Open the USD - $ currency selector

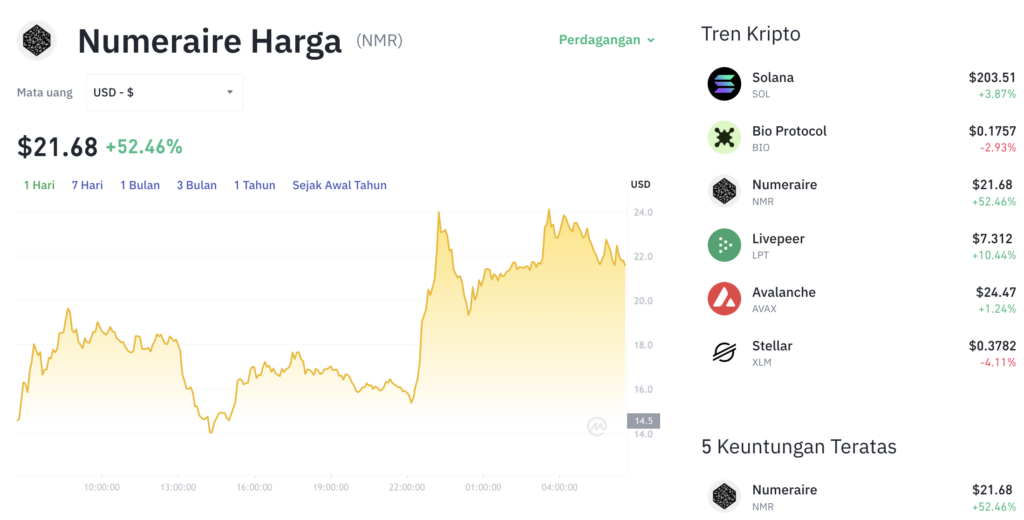pyautogui.click(x=164, y=92)
